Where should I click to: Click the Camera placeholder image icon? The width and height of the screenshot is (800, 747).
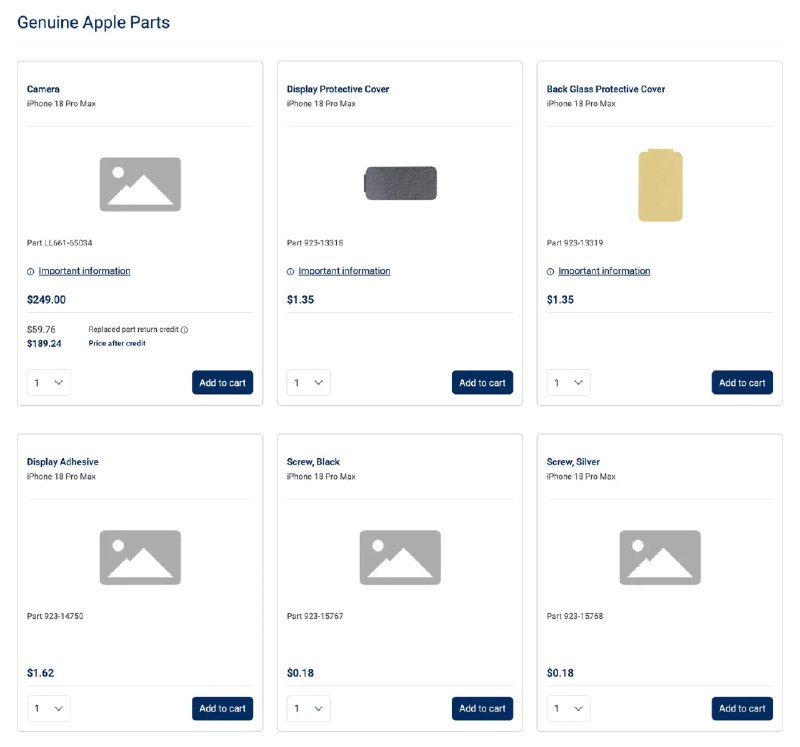(140, 184)
